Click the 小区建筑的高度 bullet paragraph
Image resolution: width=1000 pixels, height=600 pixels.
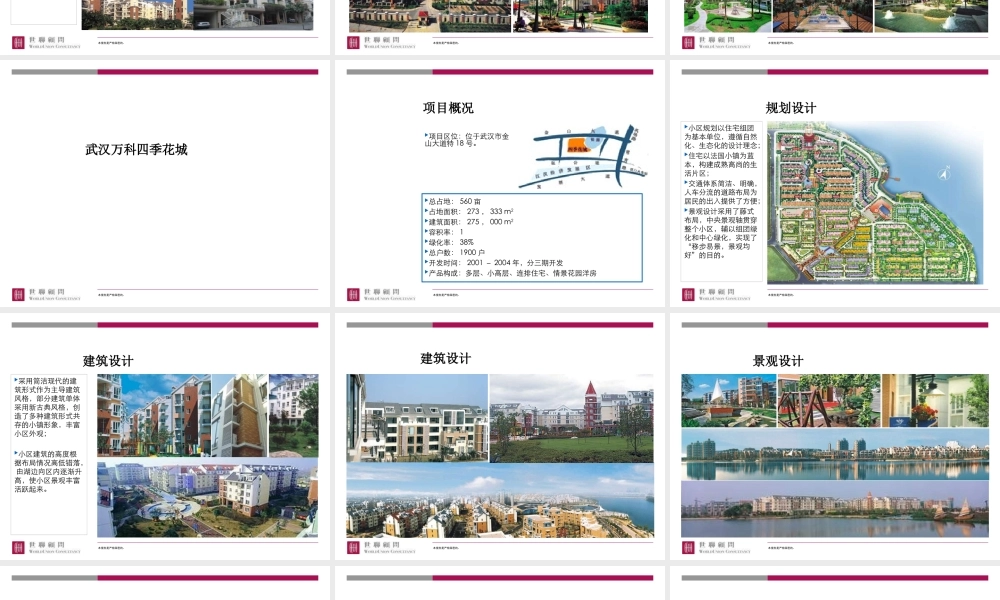(49, 471)
